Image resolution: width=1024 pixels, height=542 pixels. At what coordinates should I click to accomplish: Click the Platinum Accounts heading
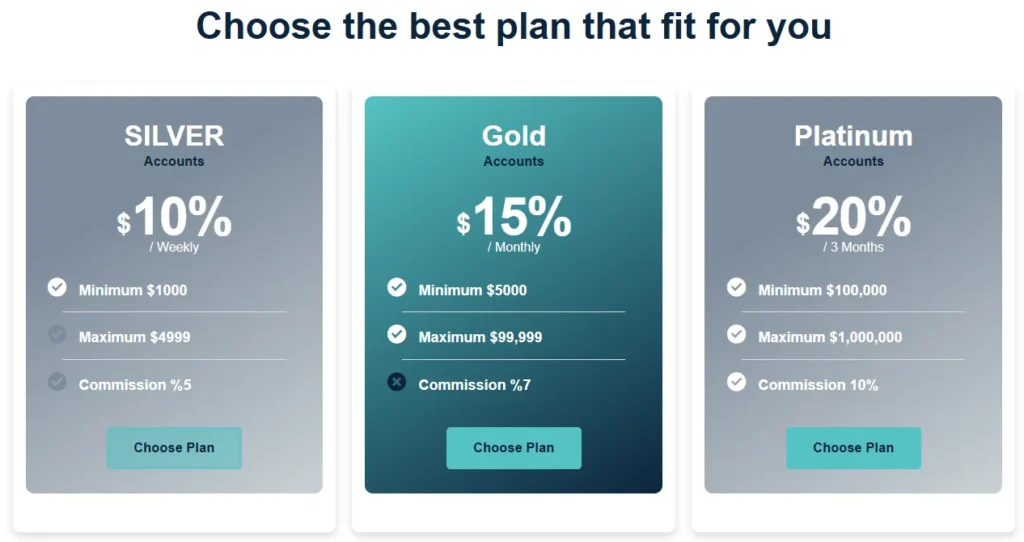click(x=853, y=136)
